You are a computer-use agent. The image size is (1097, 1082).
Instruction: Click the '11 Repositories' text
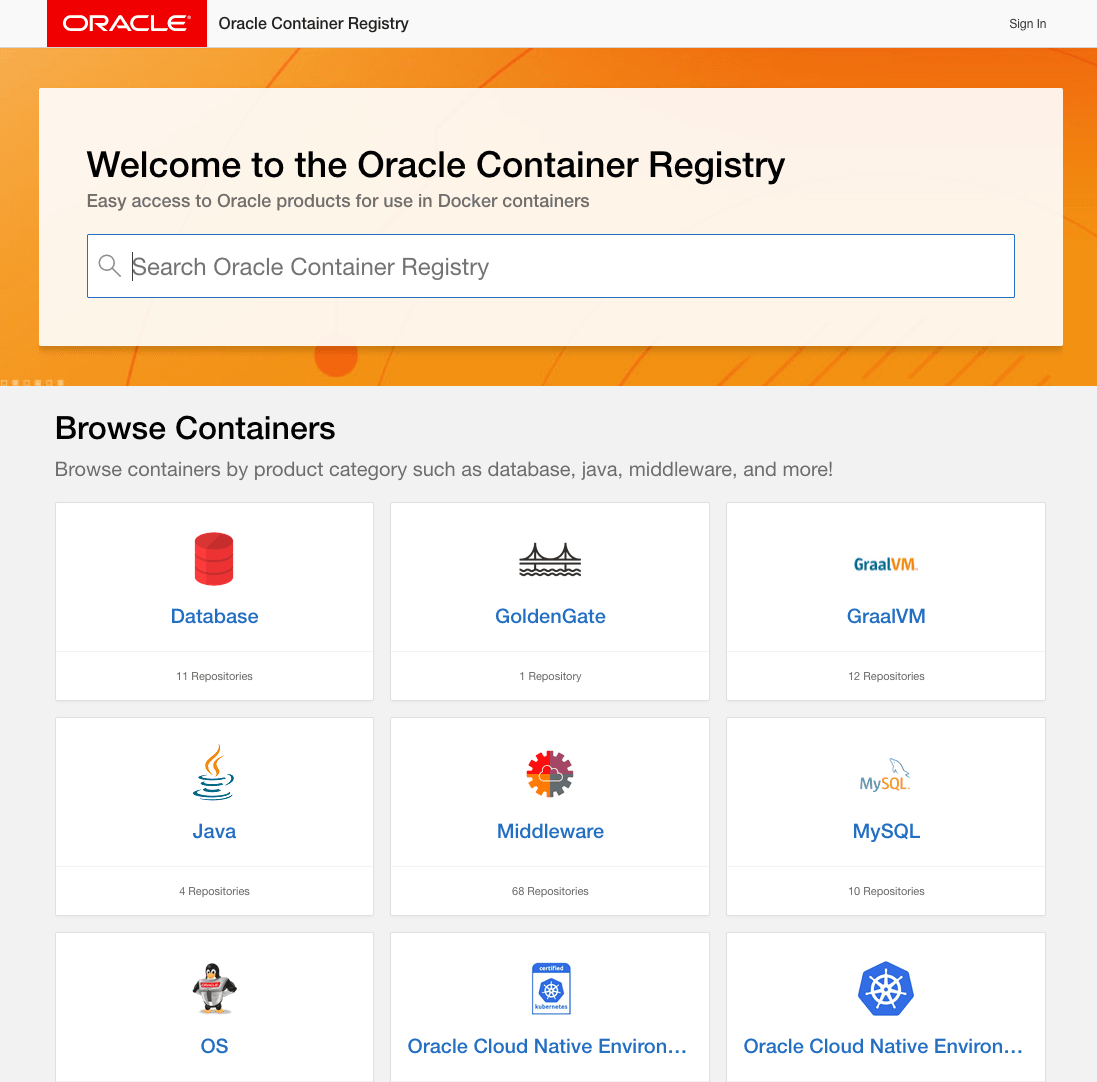click(x=214, y=676)
